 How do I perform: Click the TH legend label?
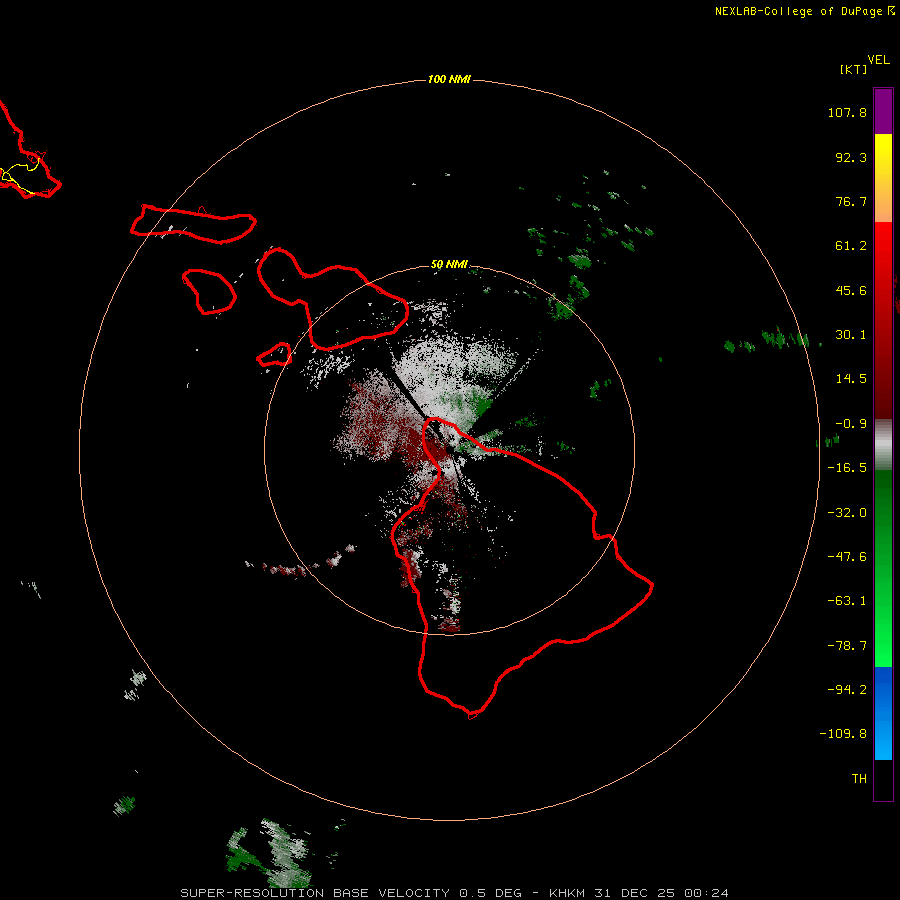[859, 779]
